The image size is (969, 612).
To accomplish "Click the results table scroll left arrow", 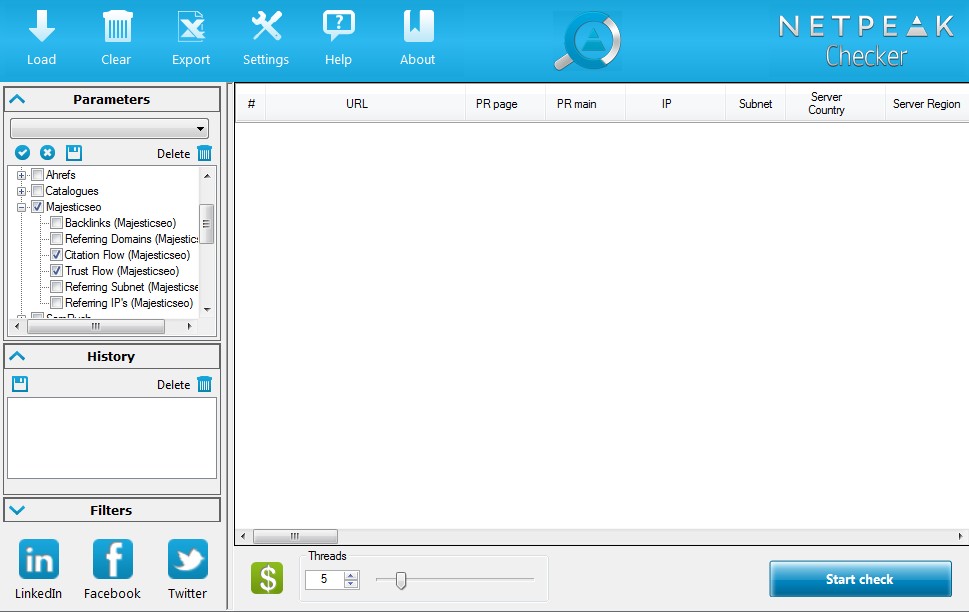I will tap(243, 536).
